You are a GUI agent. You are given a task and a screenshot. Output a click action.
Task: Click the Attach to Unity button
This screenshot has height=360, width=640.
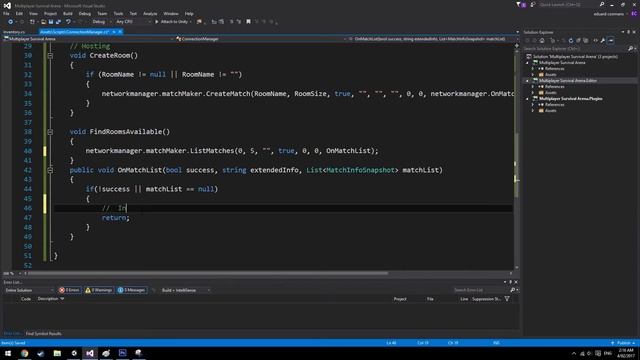coord(173,22)
